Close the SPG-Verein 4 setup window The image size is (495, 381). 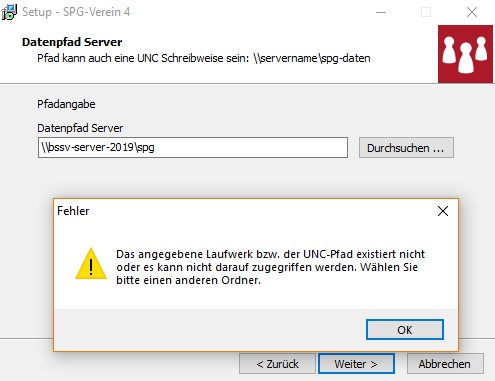click(472, 12)
